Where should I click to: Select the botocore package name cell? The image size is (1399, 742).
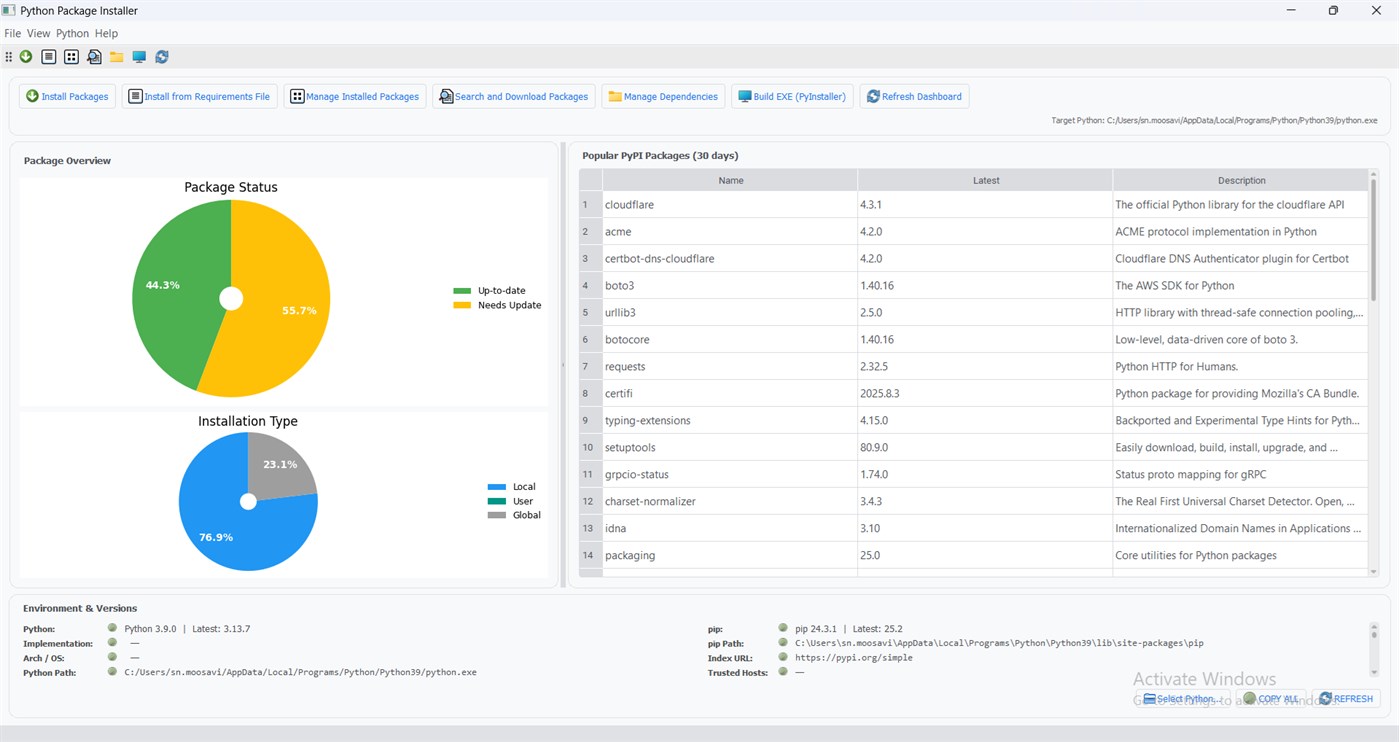[x=730, y=339]
